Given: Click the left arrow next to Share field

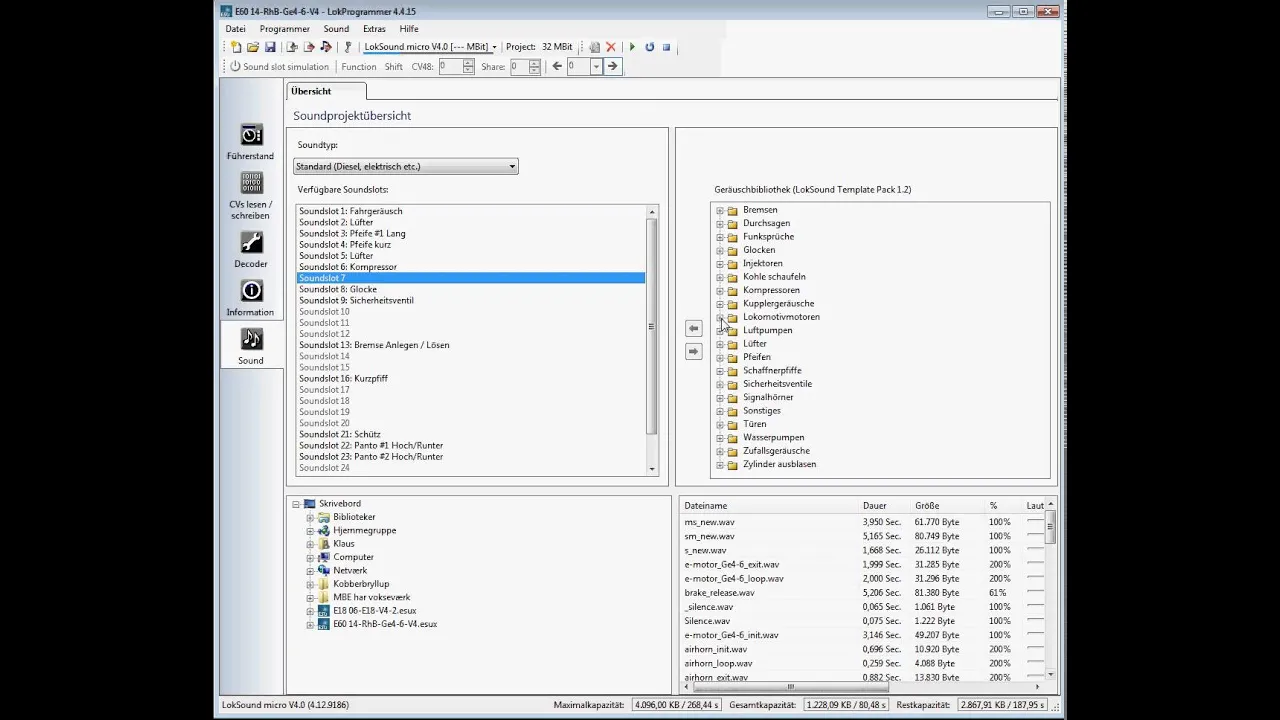Looking at the screenshot, I should pos(557,67).
